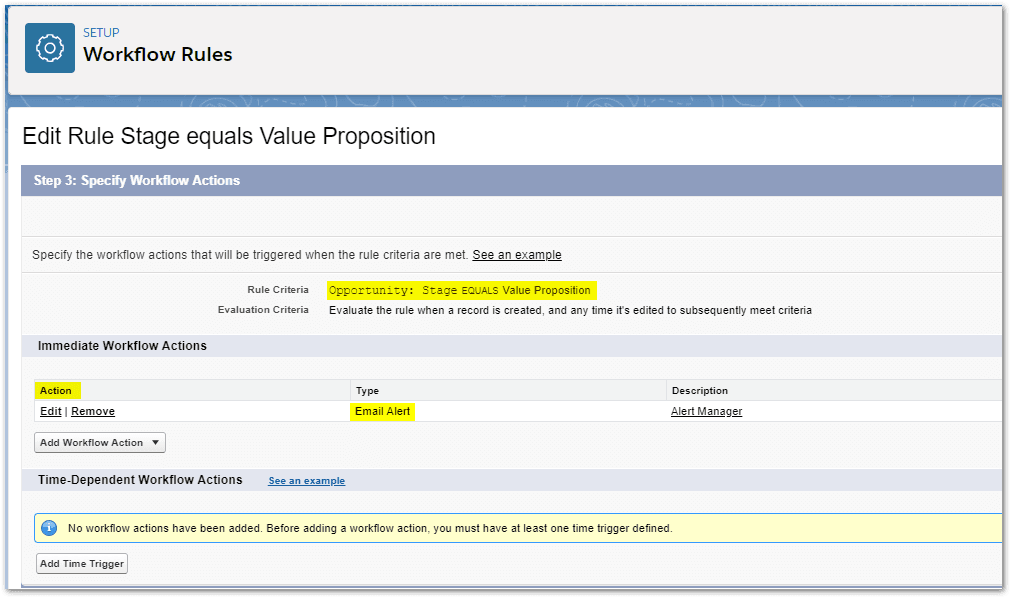The height and width of the screenshot is (598, 1011).
Task: Click the Description column header
Action: point(700,390)
